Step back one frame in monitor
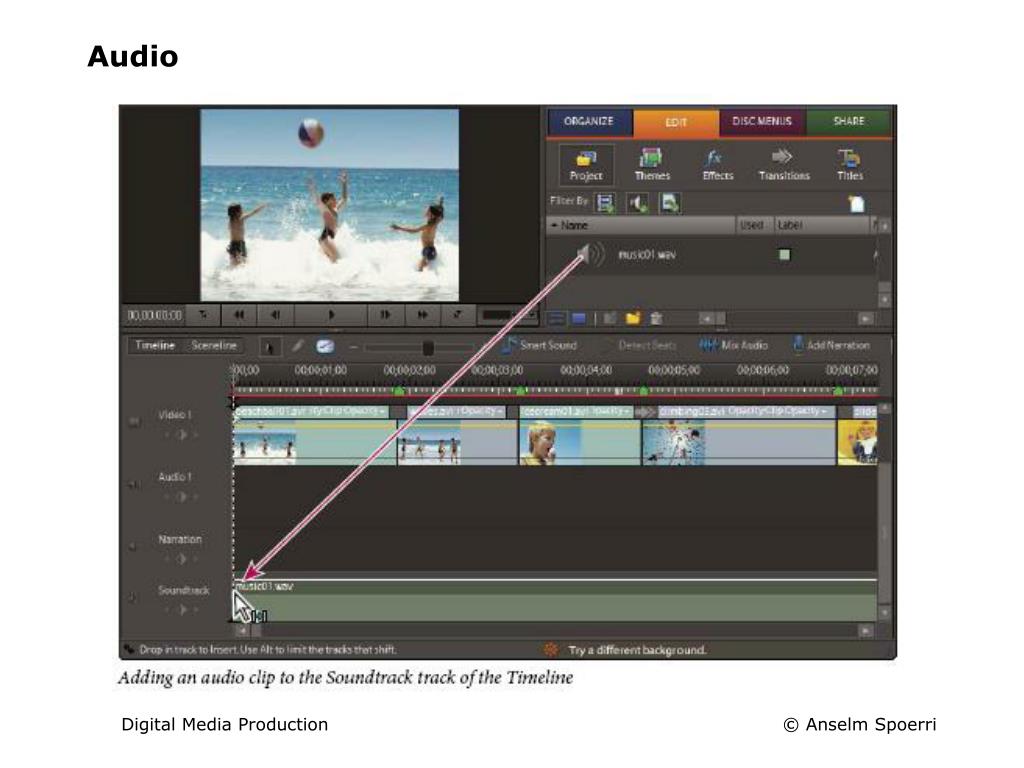 276,315
